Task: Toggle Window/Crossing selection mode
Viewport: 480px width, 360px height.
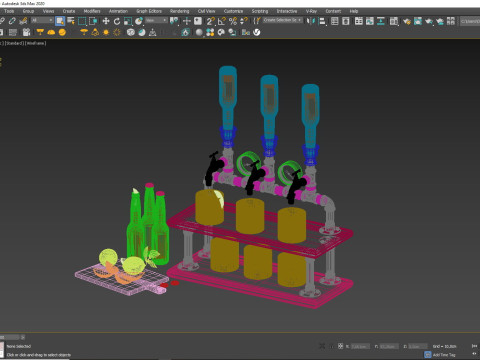Action: (x=93, y=21)
